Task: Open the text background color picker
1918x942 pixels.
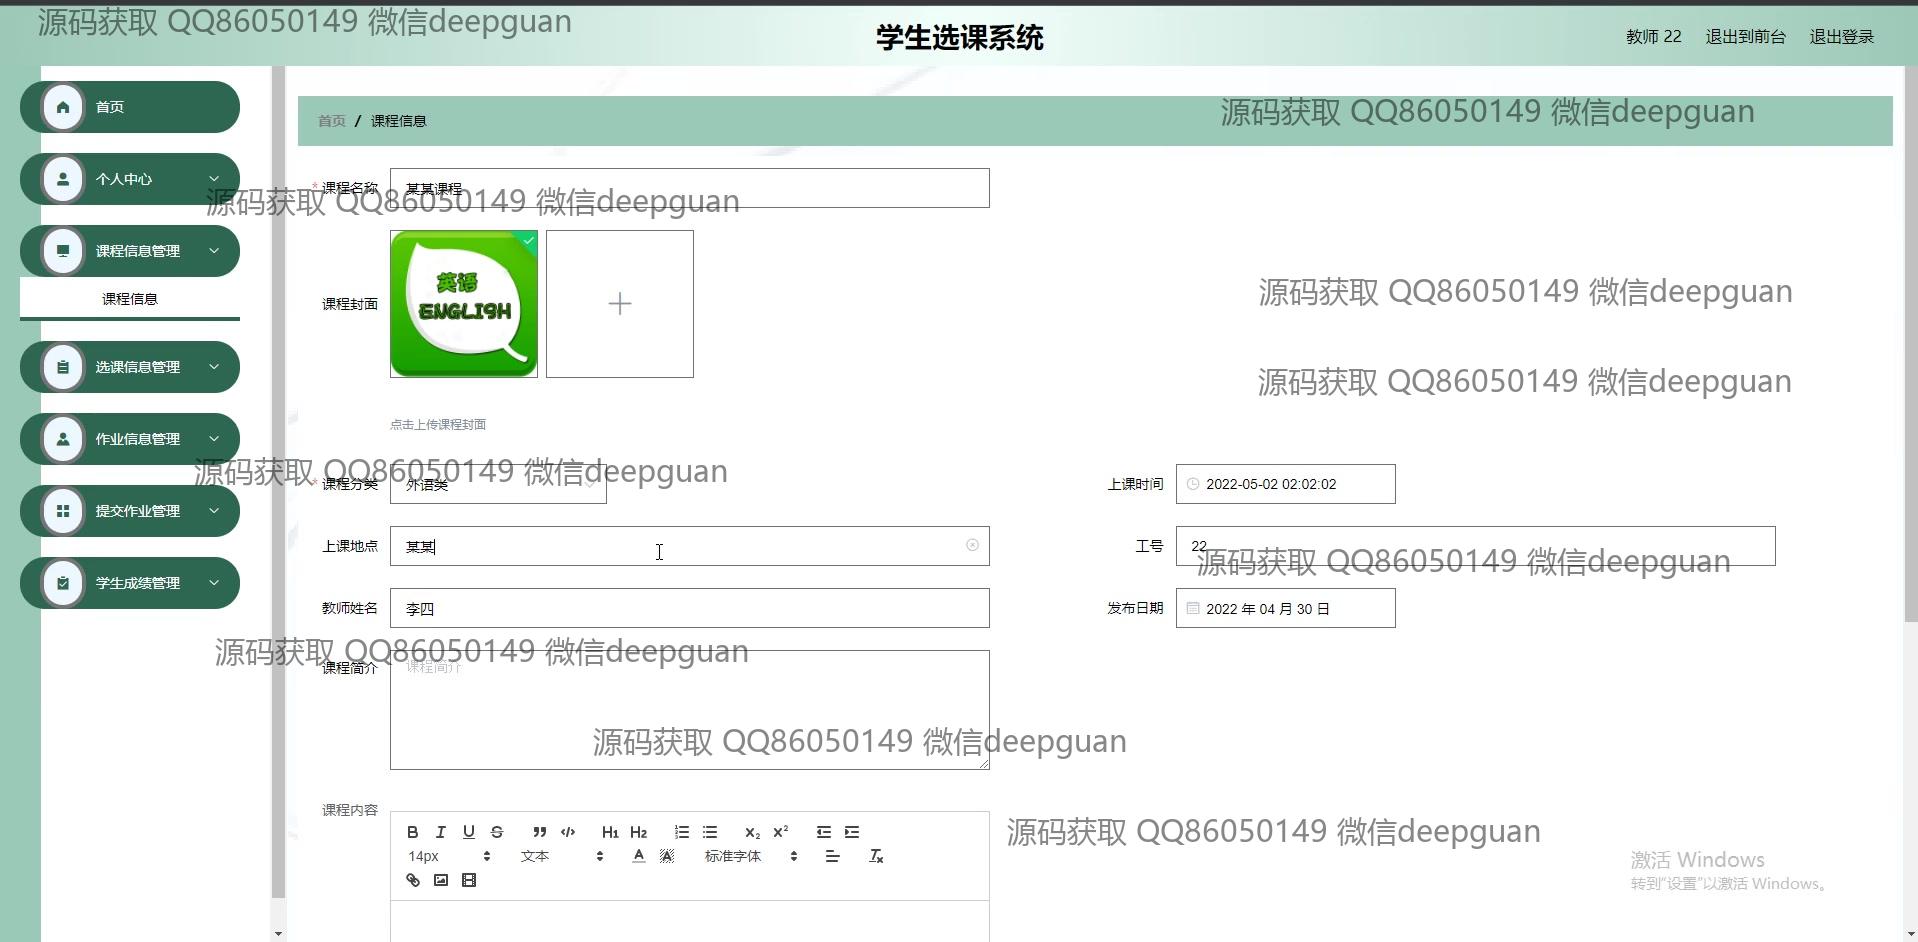Action: (667, 856)
